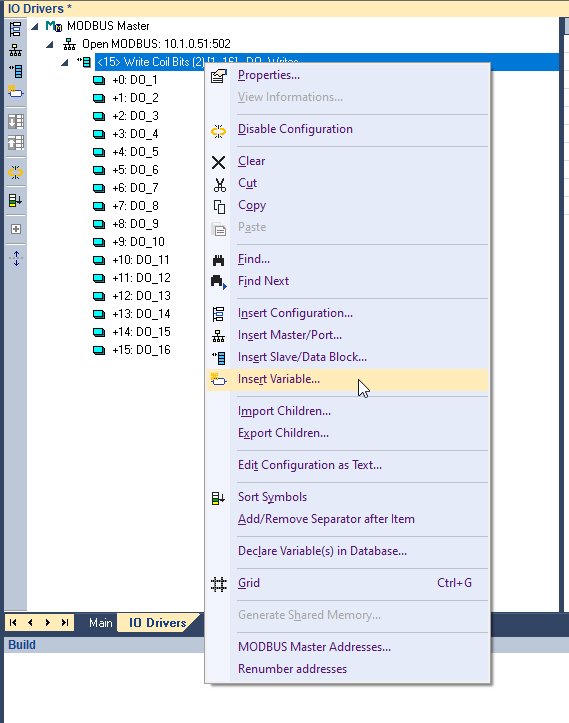Viewport: 569px width, 723px height.
Task: Choose Export Children... from menu
Action: pyautogui.click(x=283, y=433)
